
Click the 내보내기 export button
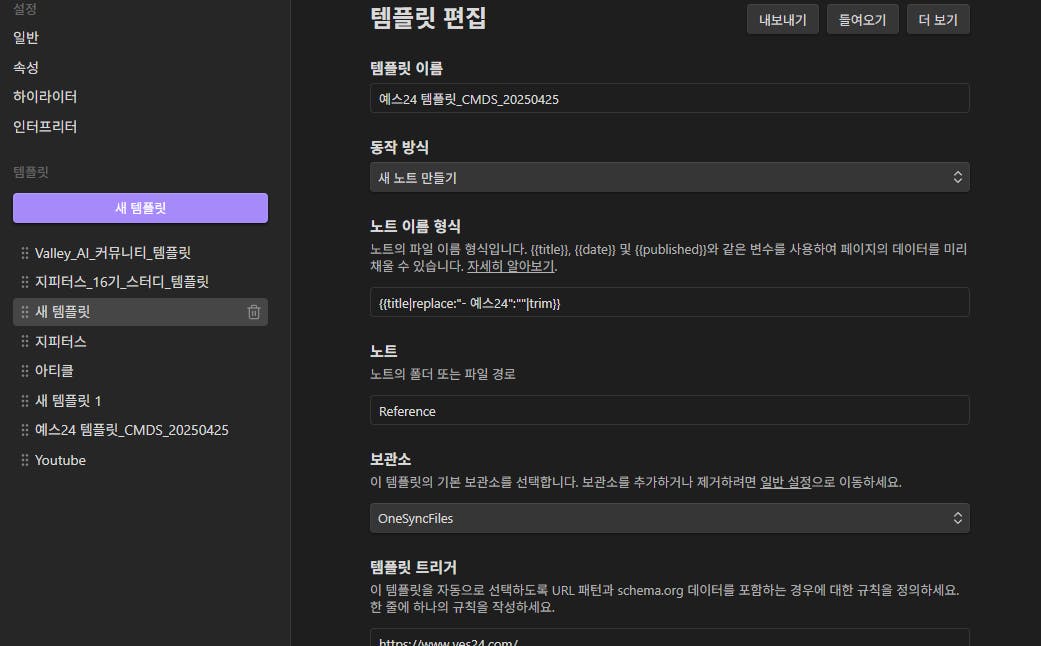(x=783, y=20)
